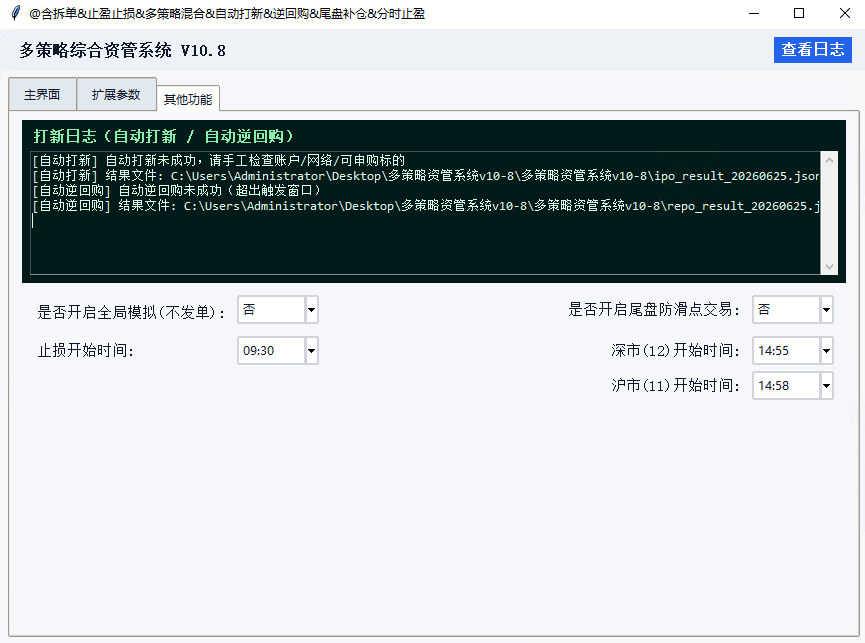Click the 是否开启全局模拟(不发单) label
Image resolution: width=865 pixels, height=643 pixels.
131,313
